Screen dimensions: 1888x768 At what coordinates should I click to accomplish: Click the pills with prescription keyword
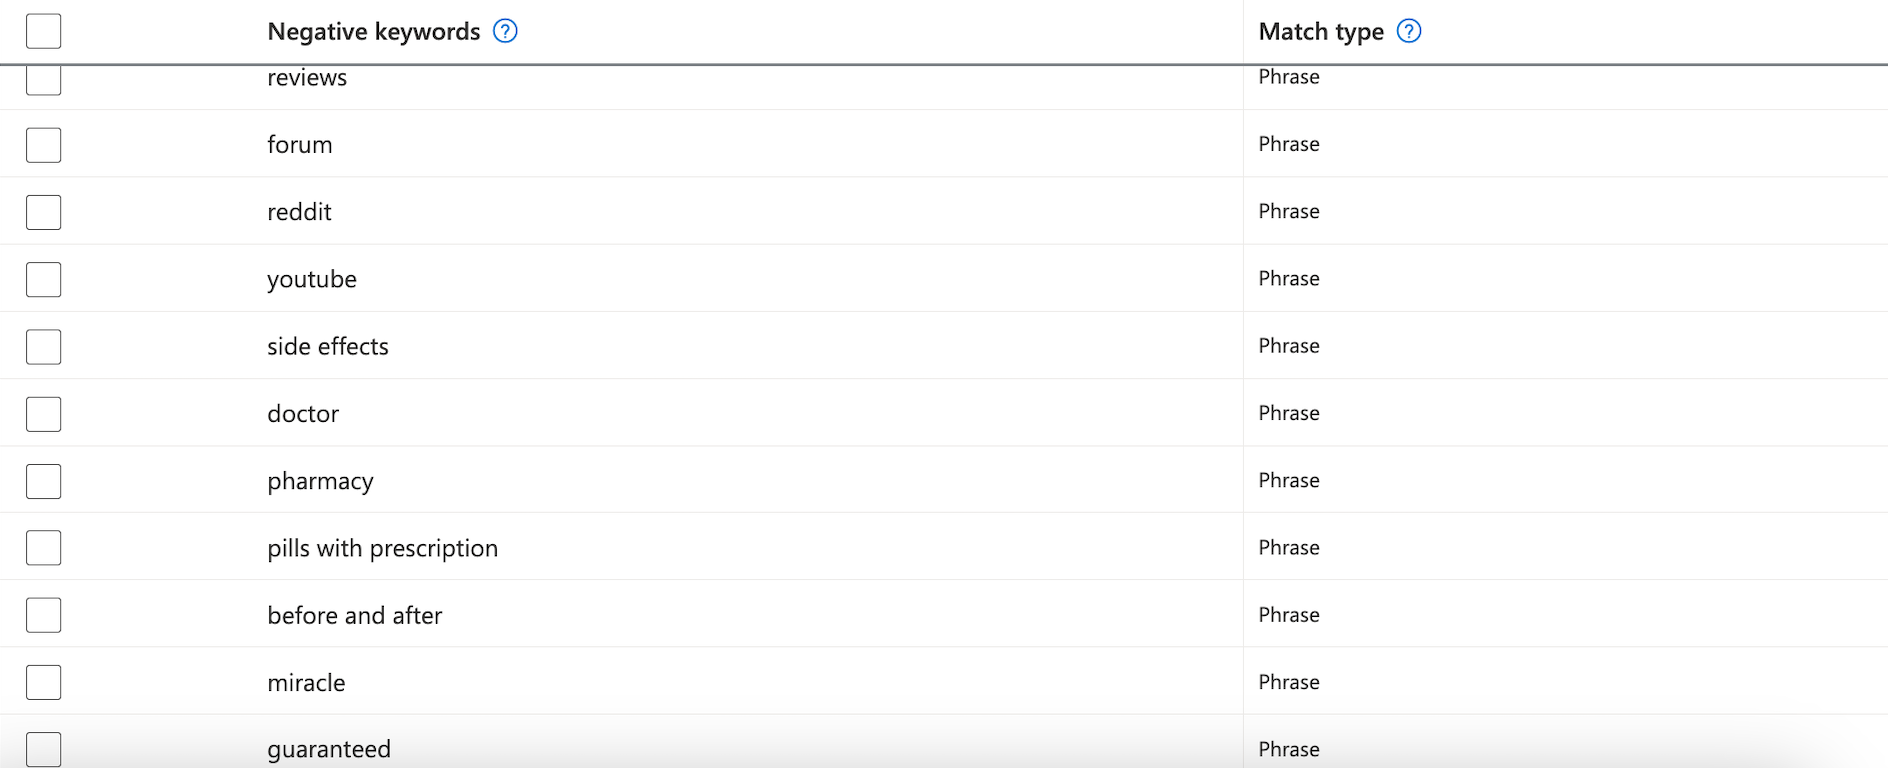[382, 548]
